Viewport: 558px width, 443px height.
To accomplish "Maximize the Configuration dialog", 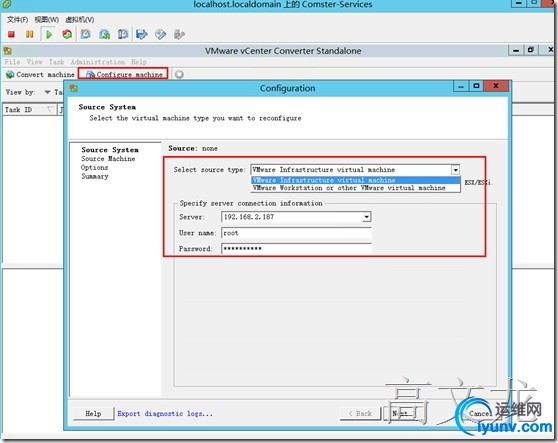I will [x=477, y=86].
